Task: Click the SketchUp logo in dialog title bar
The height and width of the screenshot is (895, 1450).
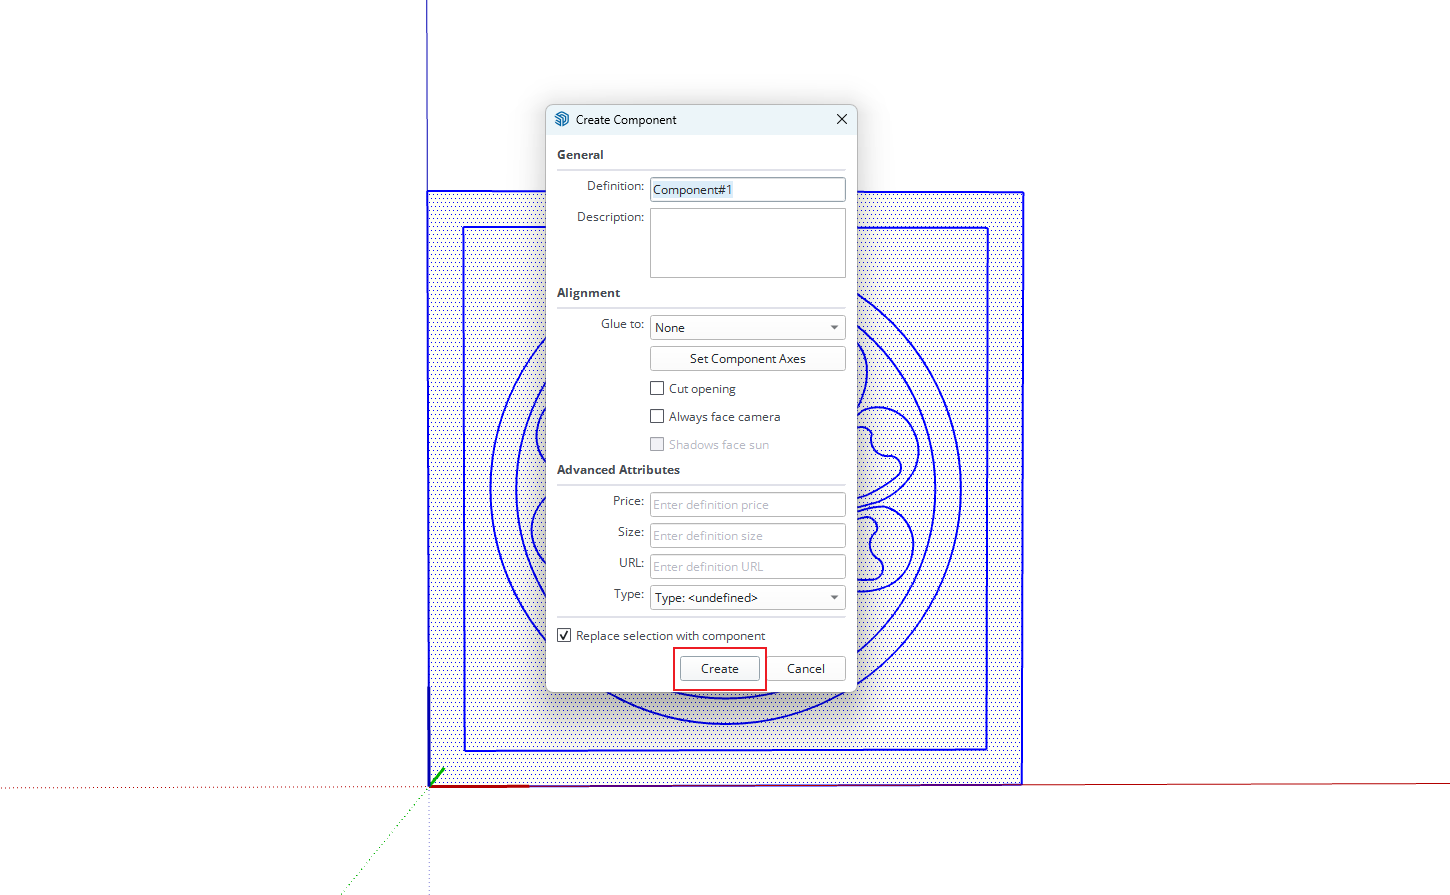Action: pyautogui.click(x=562, y=119)
